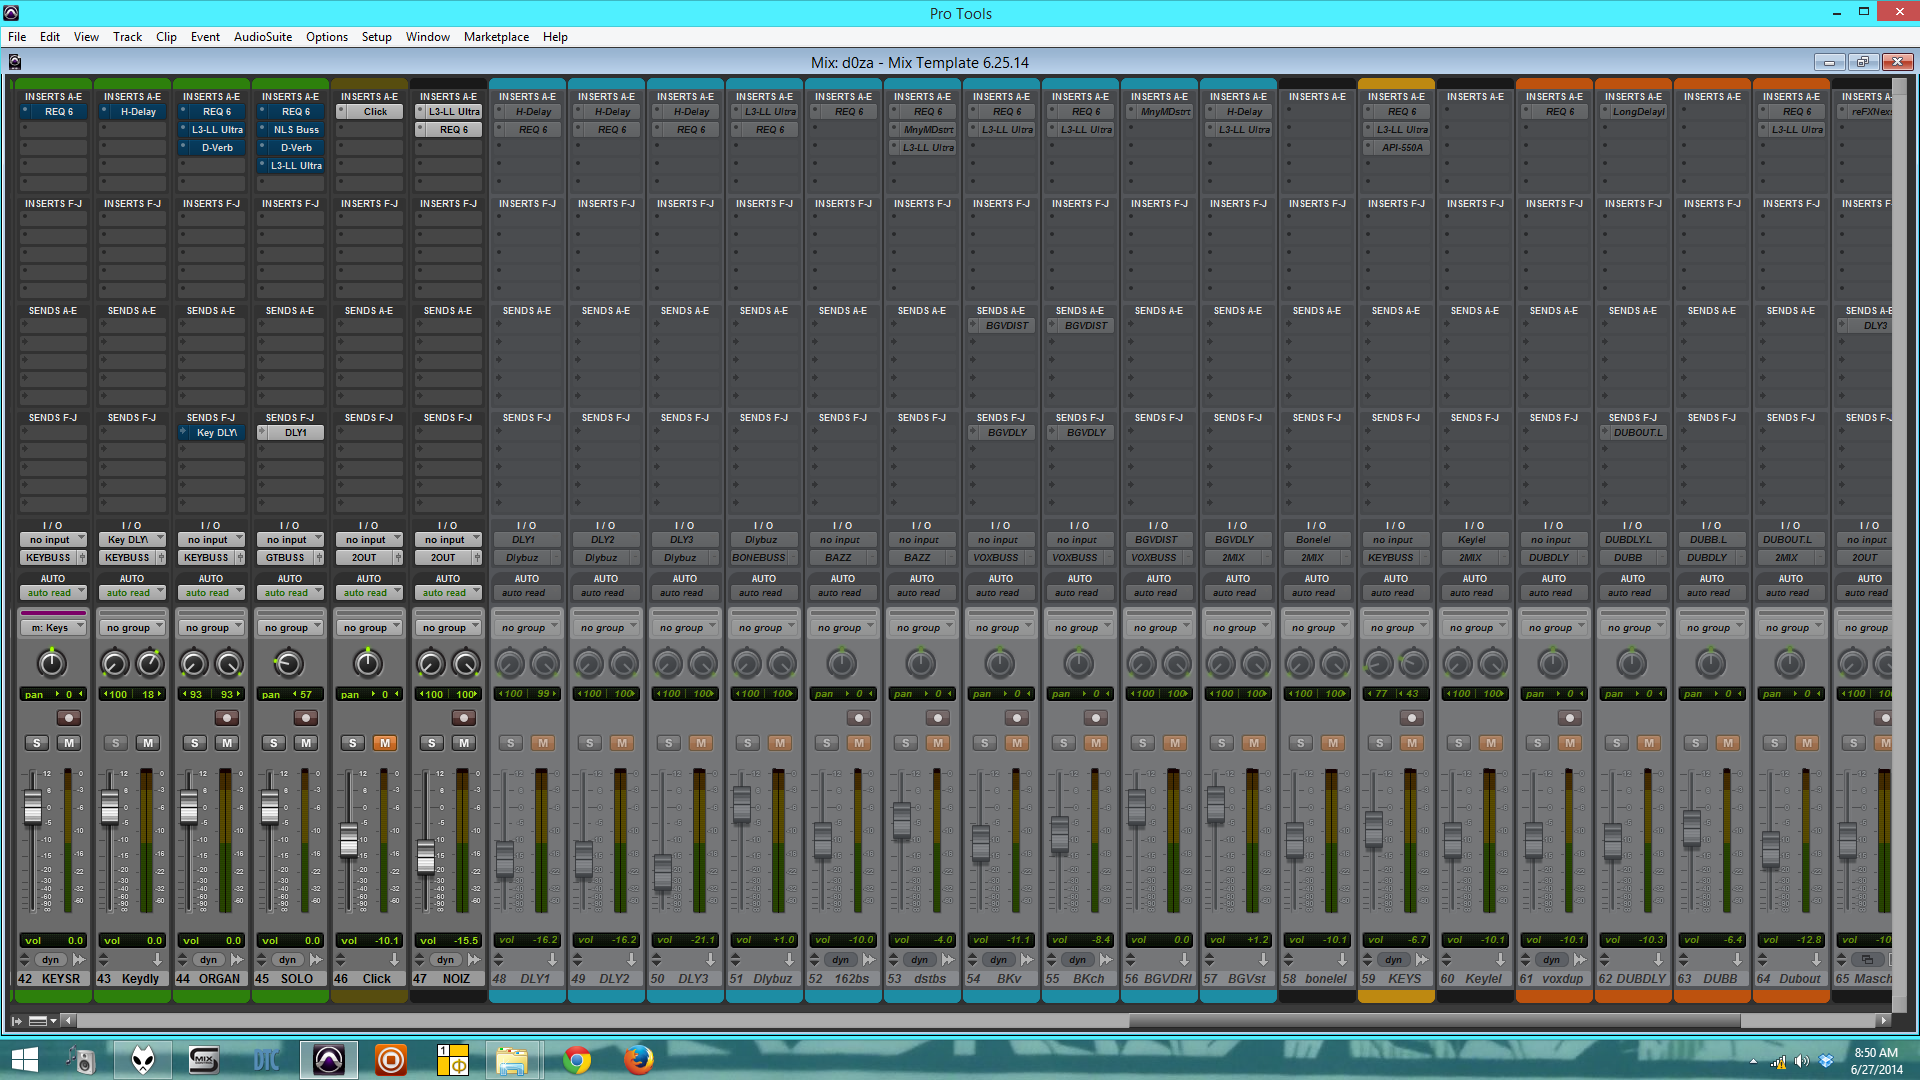
Task: Record-enable the SOLO track
Action: click(x=305, y=718)
